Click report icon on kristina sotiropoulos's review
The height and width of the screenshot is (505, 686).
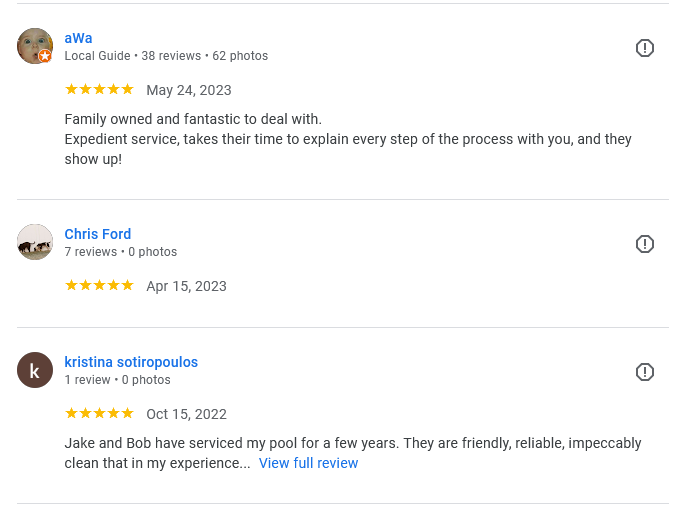coord(645,372)
